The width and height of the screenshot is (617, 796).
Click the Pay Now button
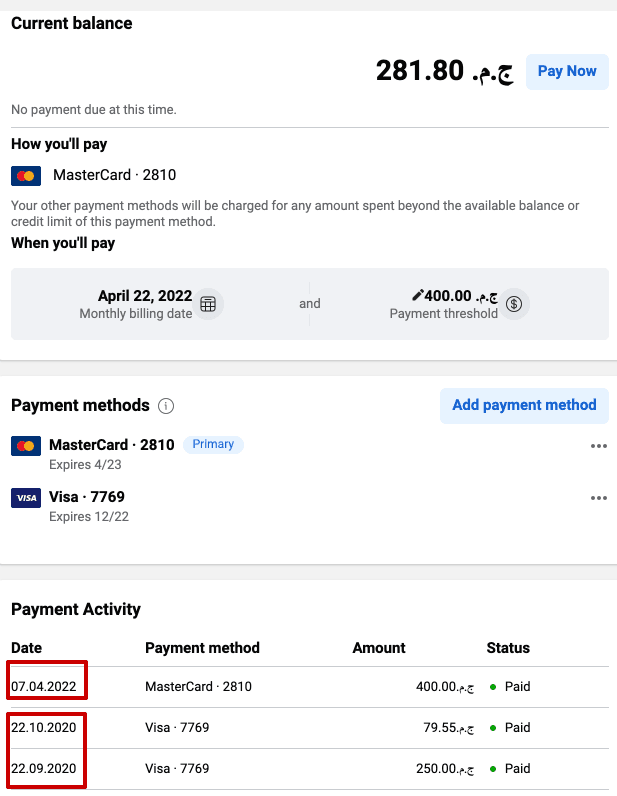pyautogui.click(x=567, y=72)
